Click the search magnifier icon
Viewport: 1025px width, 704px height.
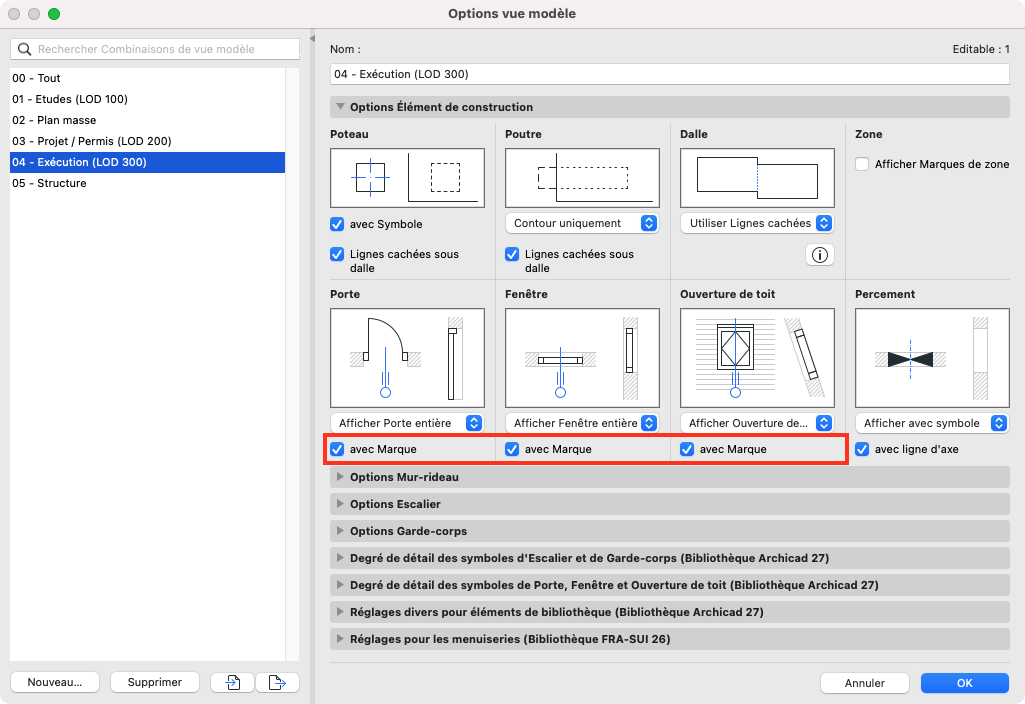click(25, 49)
